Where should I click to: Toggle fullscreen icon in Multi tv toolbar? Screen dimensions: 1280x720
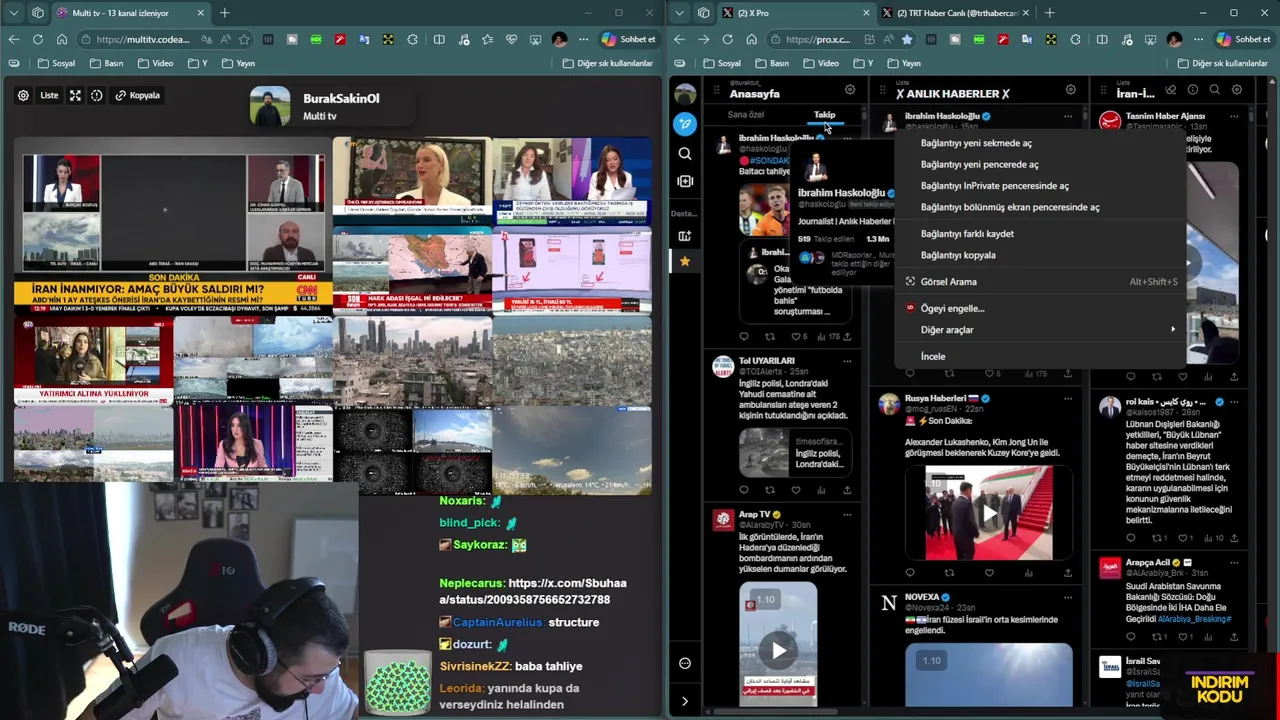[75, 95]
